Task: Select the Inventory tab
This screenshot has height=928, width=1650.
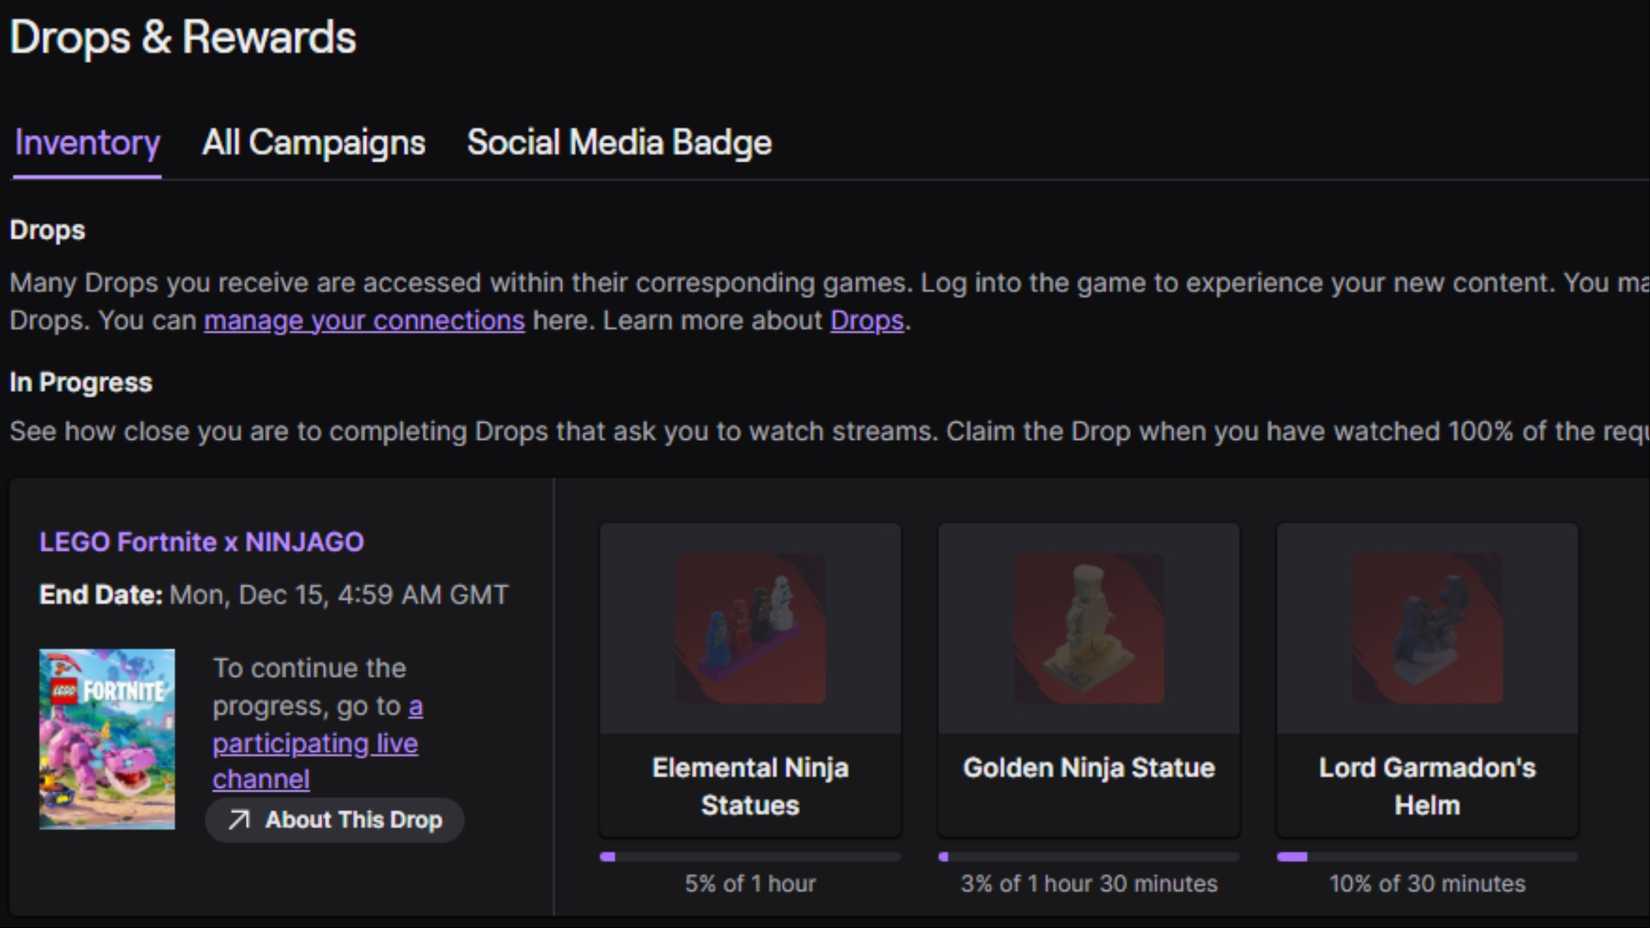Action: coord(86,143)
